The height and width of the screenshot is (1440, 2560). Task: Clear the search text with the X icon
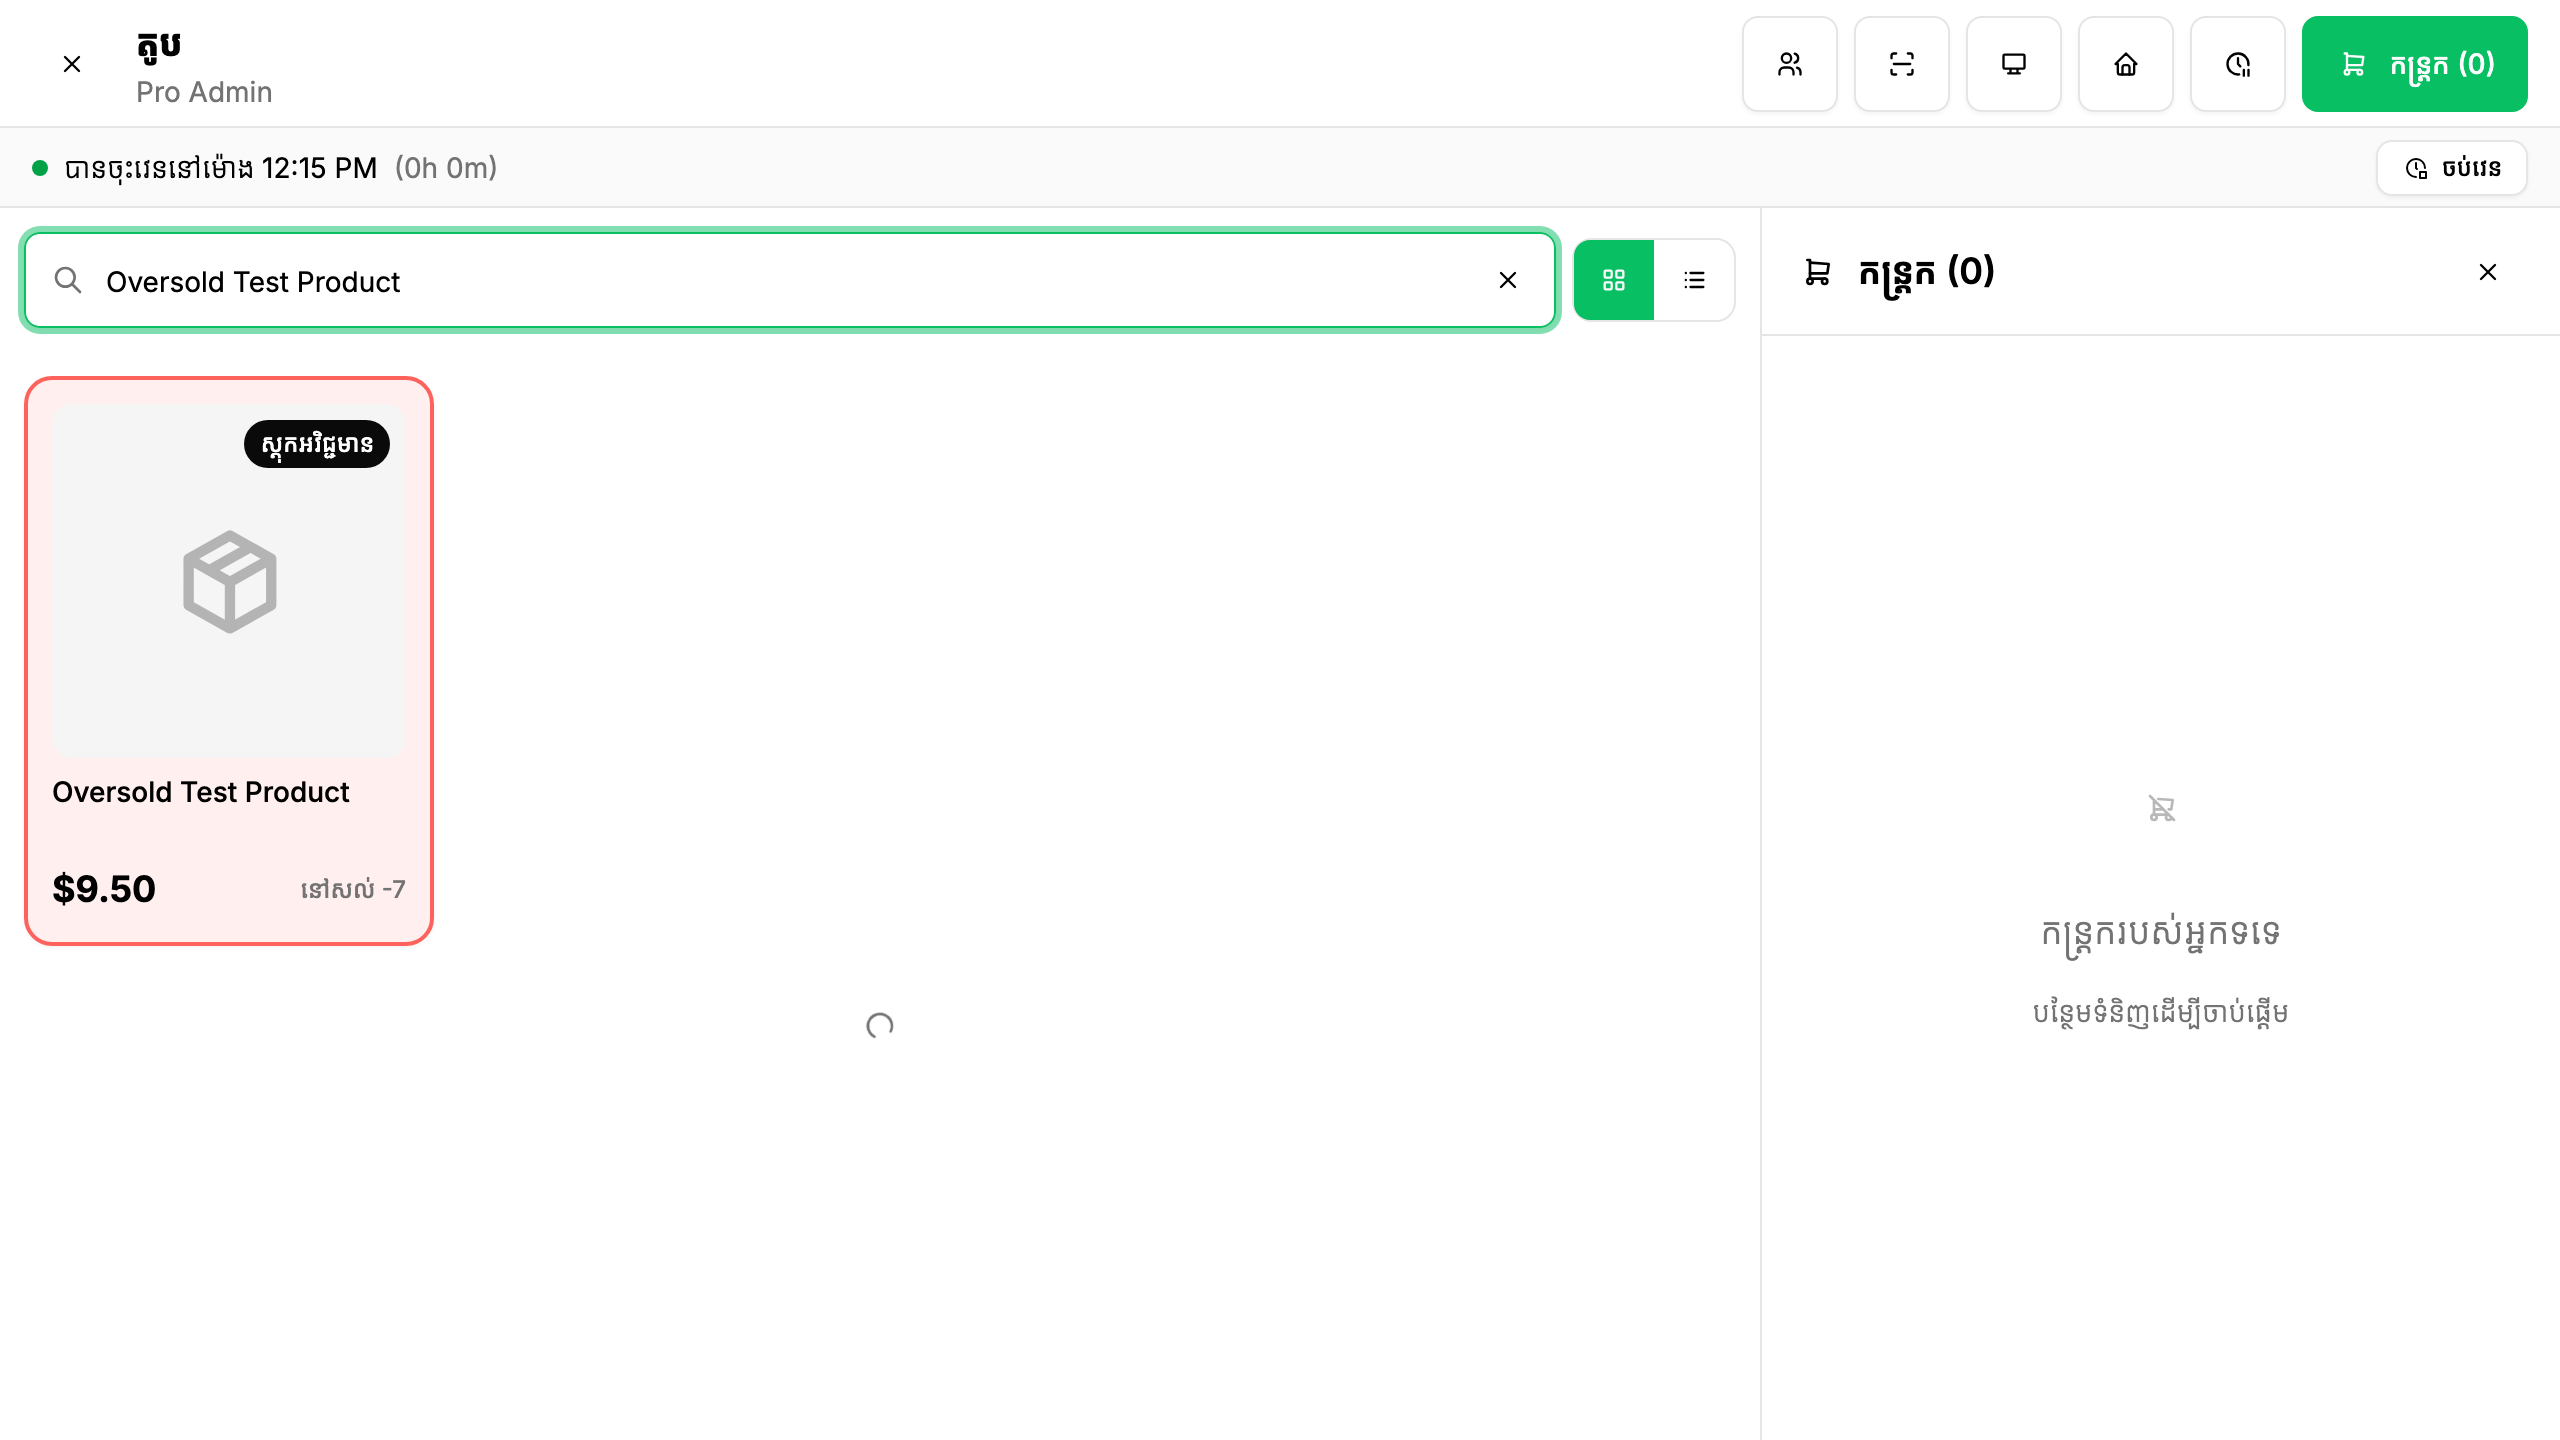pyautogui.click(x=1508, y=280)
